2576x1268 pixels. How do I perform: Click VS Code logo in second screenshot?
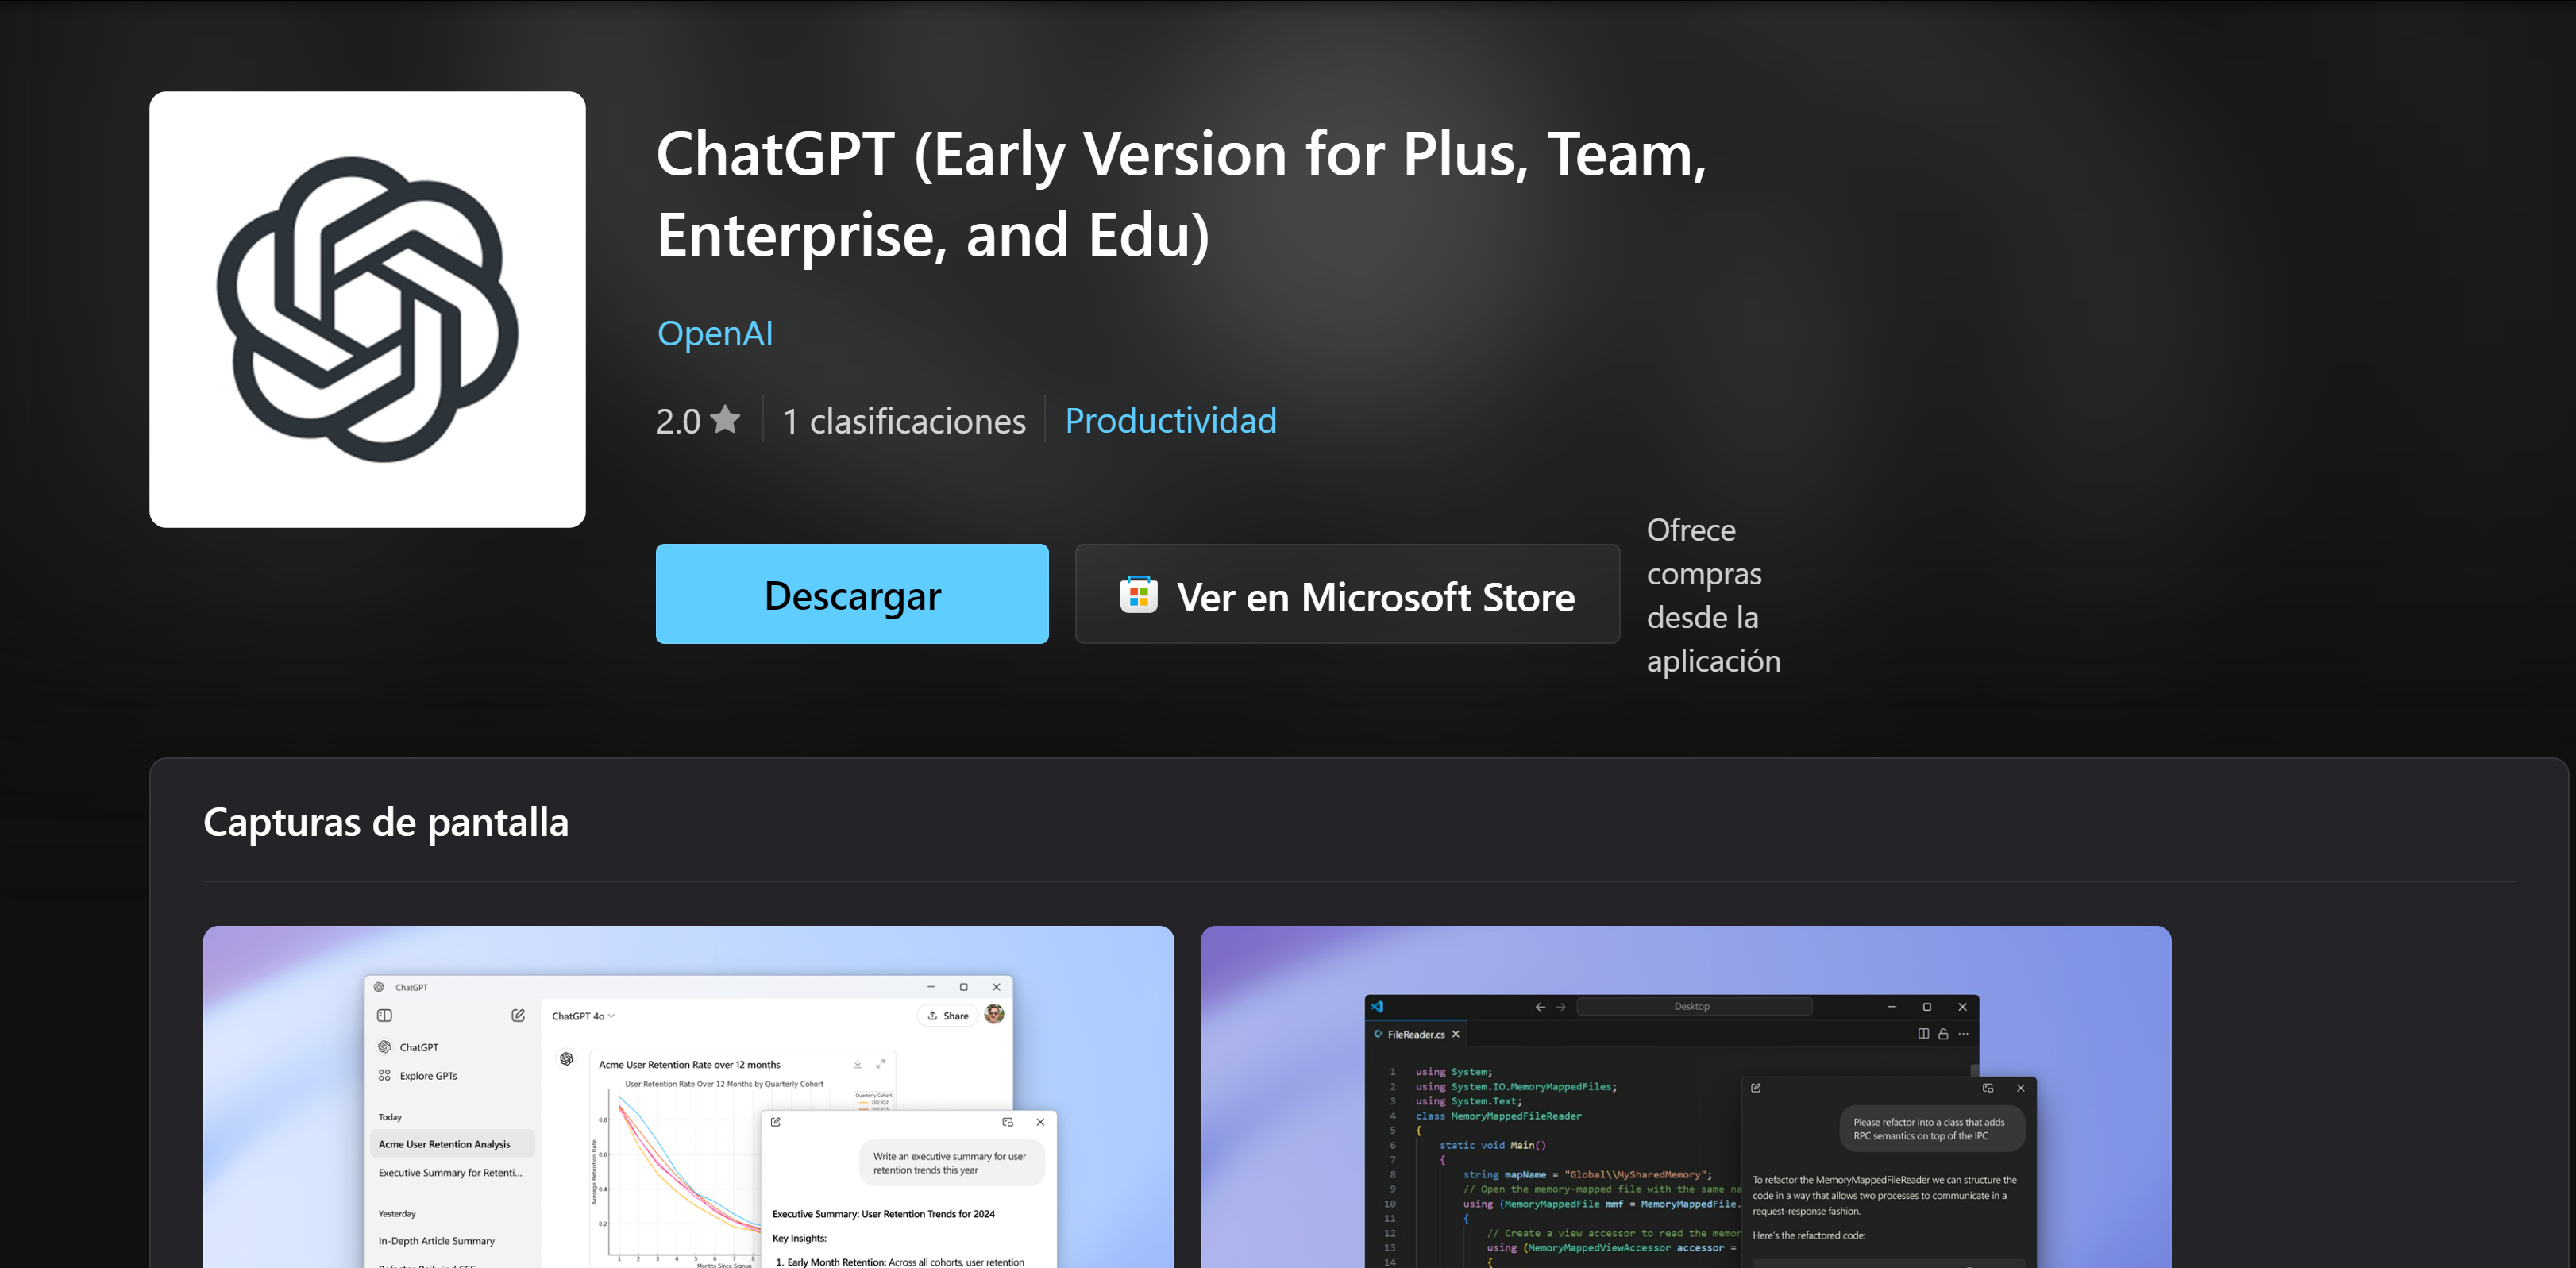click(x=1377, y=1006)
